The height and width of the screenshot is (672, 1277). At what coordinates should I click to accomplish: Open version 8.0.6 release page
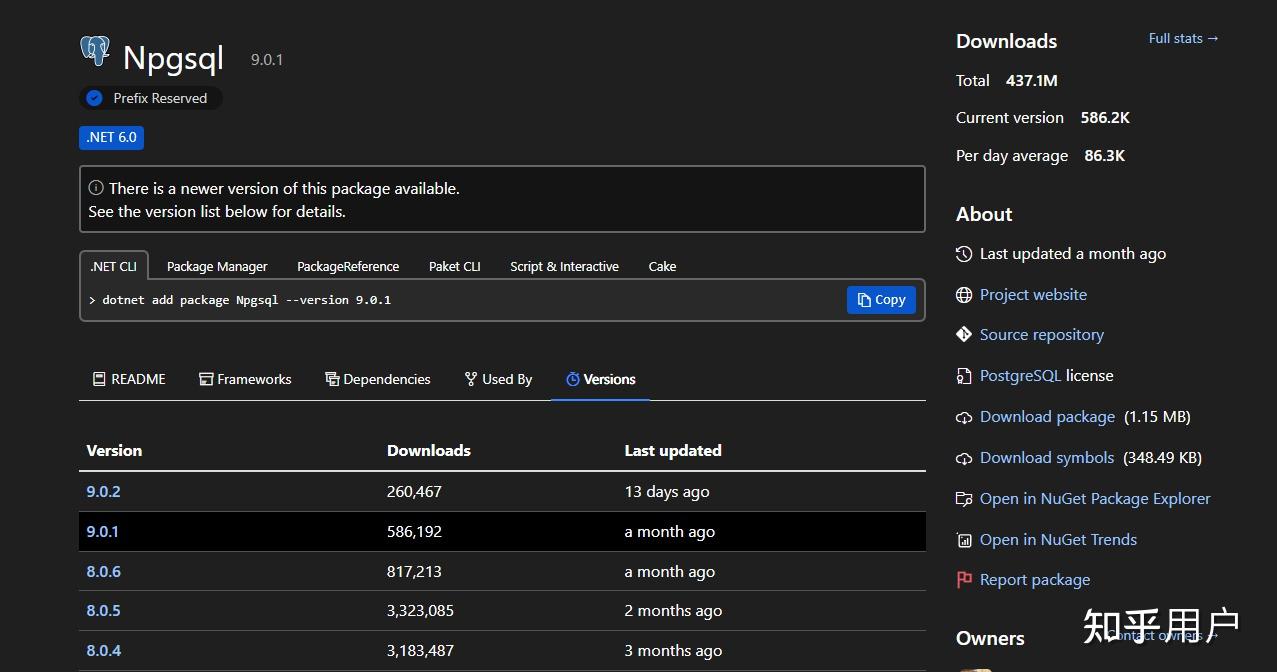[103, 571]
